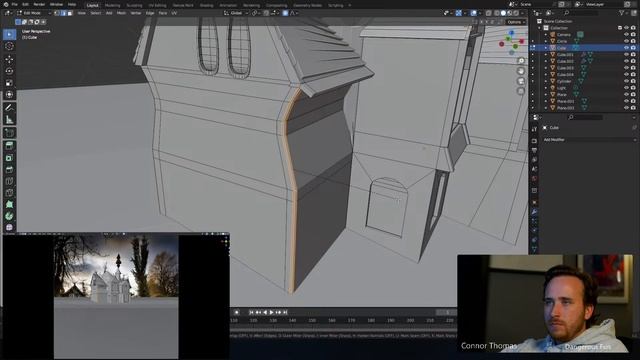Hide Camera object via its eye icon

click(x=626, y=35)
